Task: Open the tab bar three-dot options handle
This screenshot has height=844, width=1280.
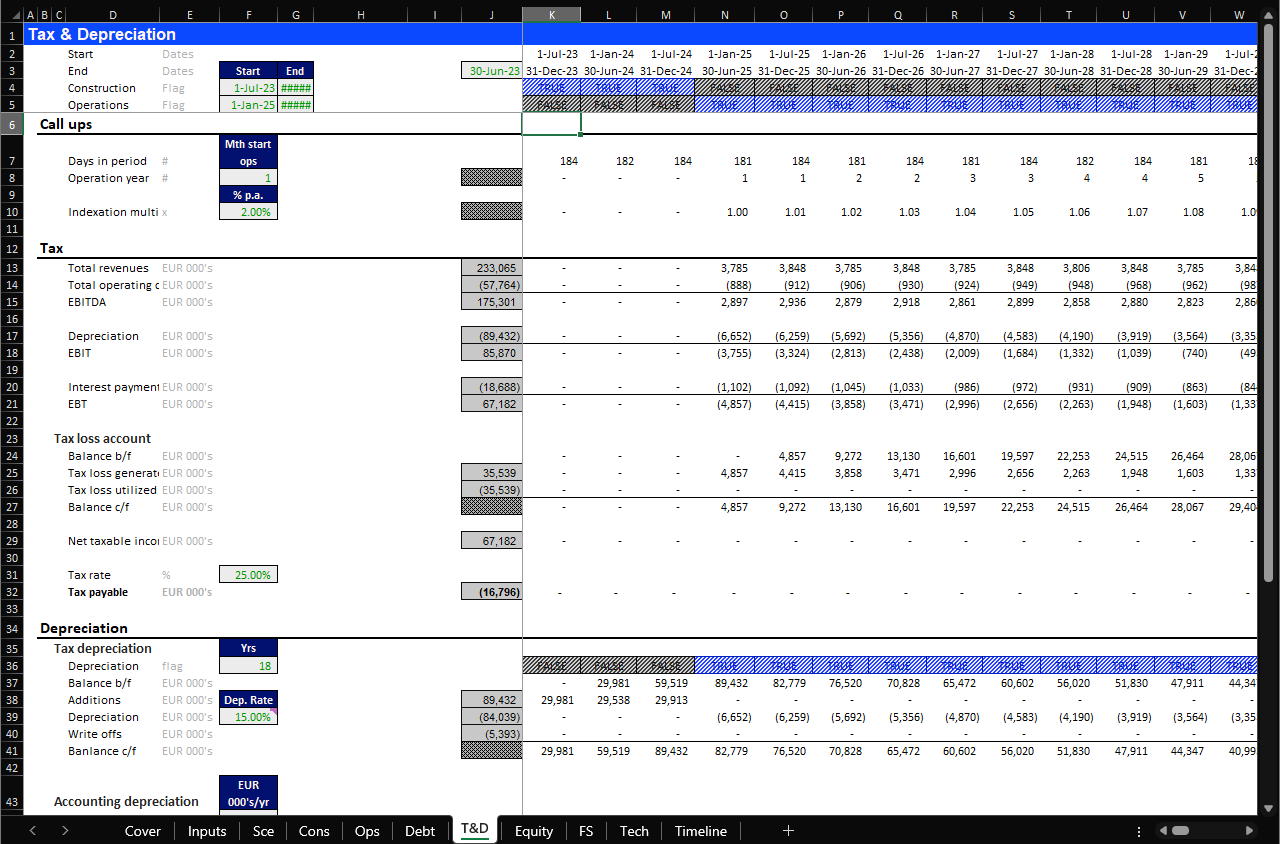Action: tap(1139, 831)
